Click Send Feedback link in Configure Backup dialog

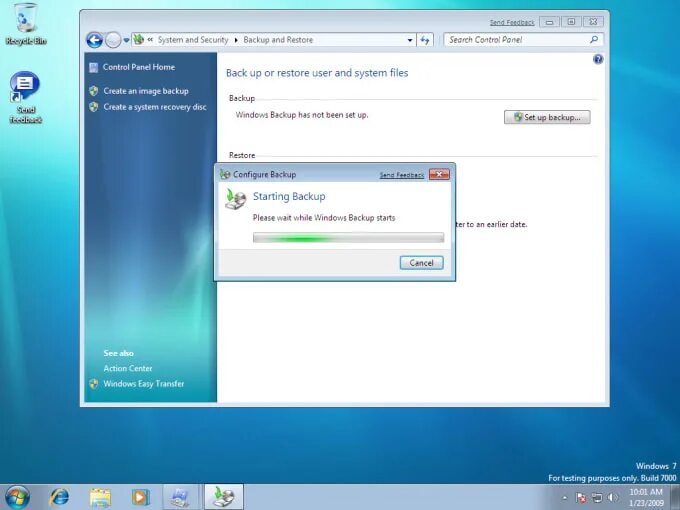click(402, 175)
